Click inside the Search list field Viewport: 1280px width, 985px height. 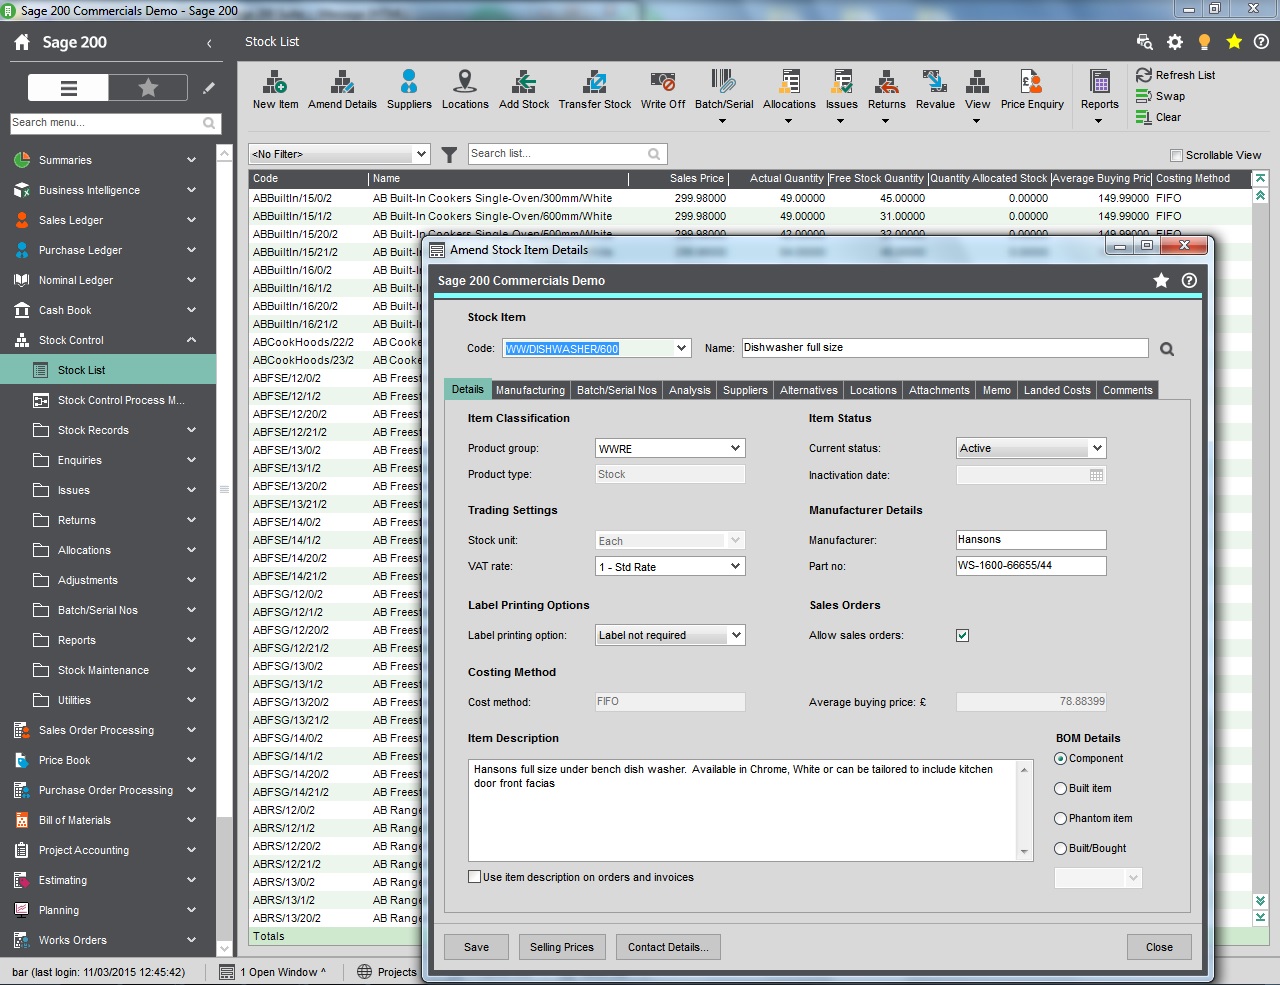(560, 153)
